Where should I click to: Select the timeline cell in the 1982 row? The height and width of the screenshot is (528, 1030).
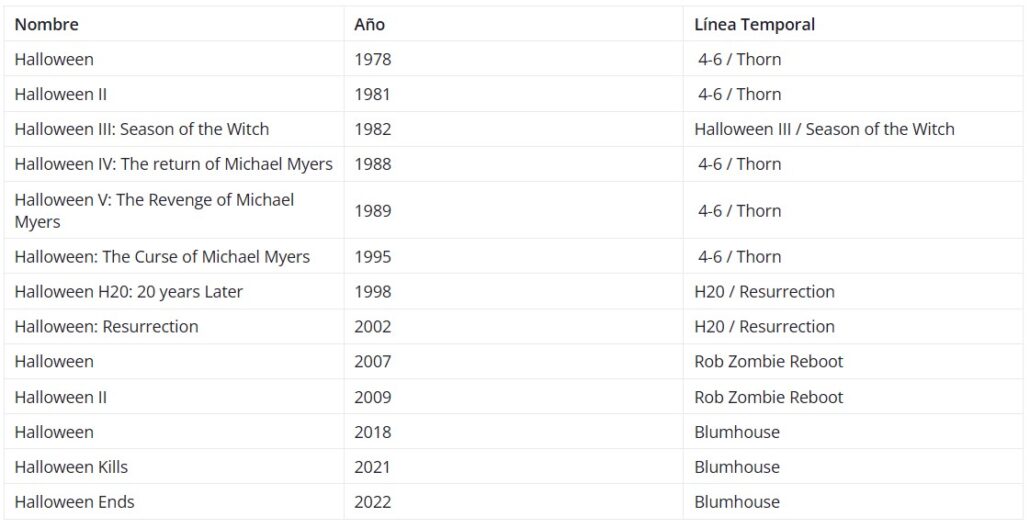(824, 129)
